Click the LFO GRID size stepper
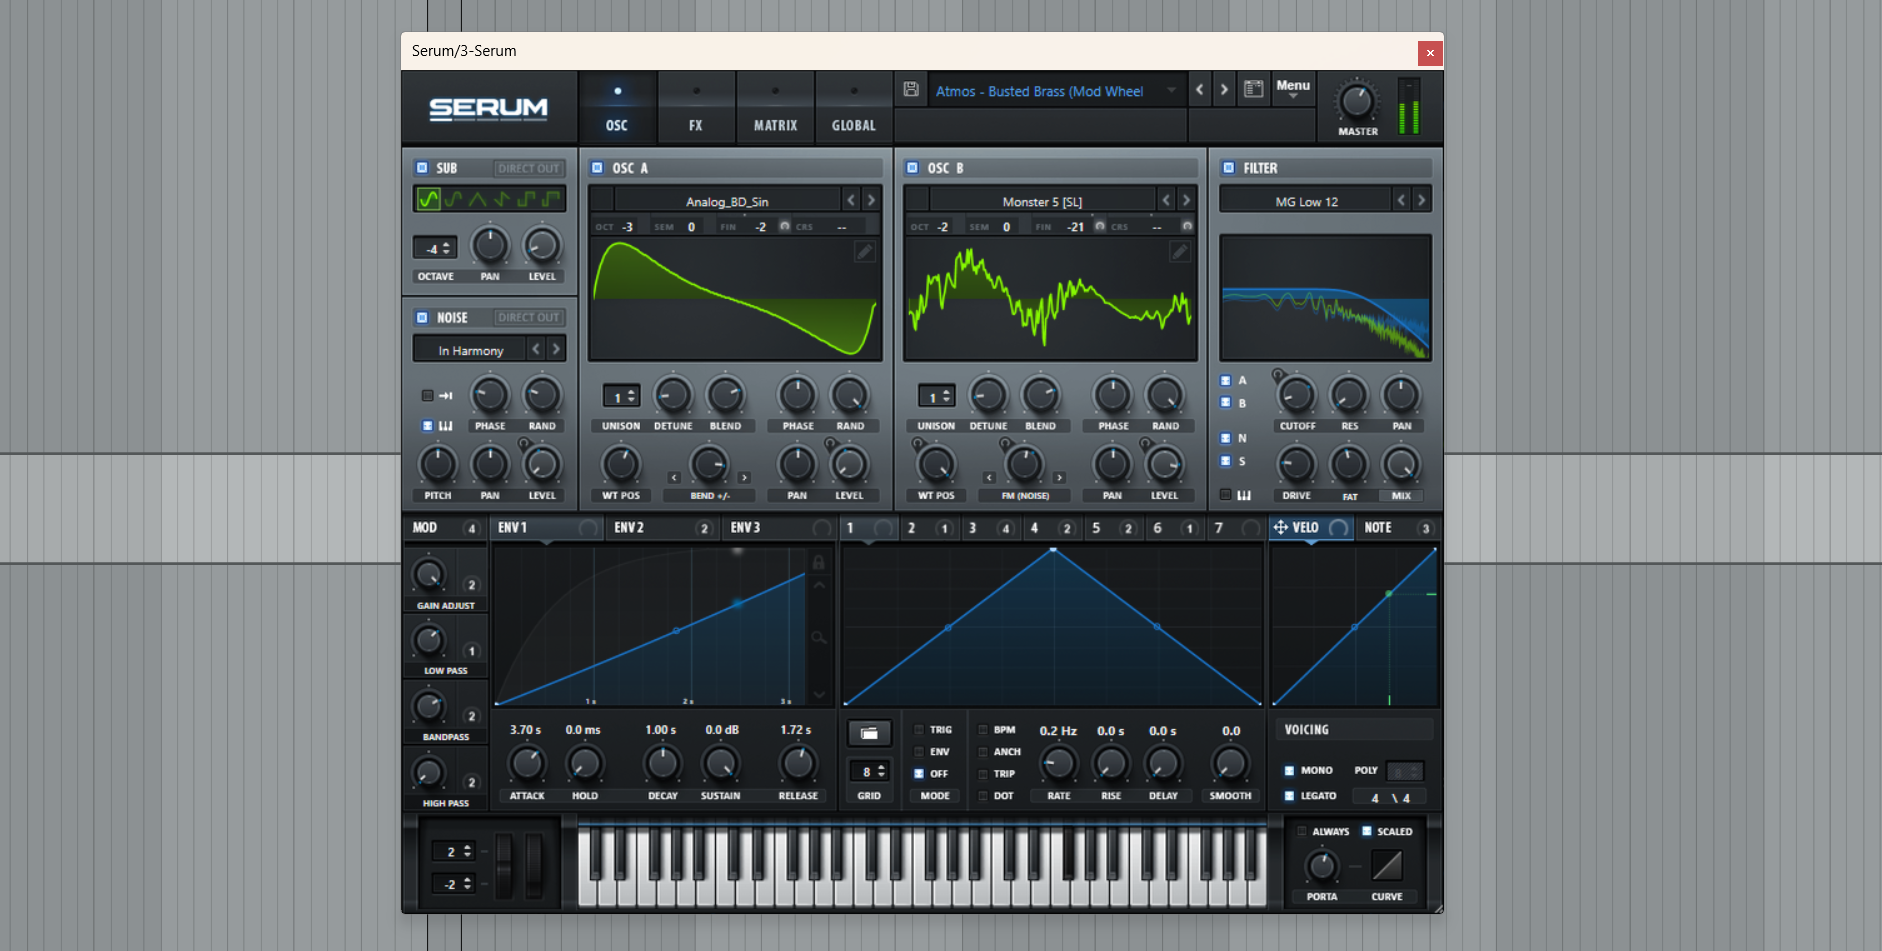This screenshot has width=1882, height=951. pyautogui.click(x=880, y=772)
